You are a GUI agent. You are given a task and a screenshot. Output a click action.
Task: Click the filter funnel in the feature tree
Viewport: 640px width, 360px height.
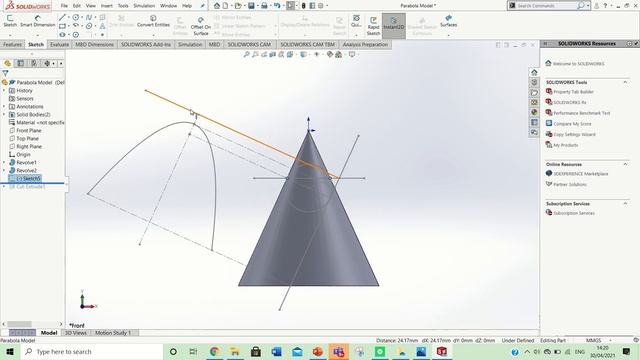pos(5,73)
